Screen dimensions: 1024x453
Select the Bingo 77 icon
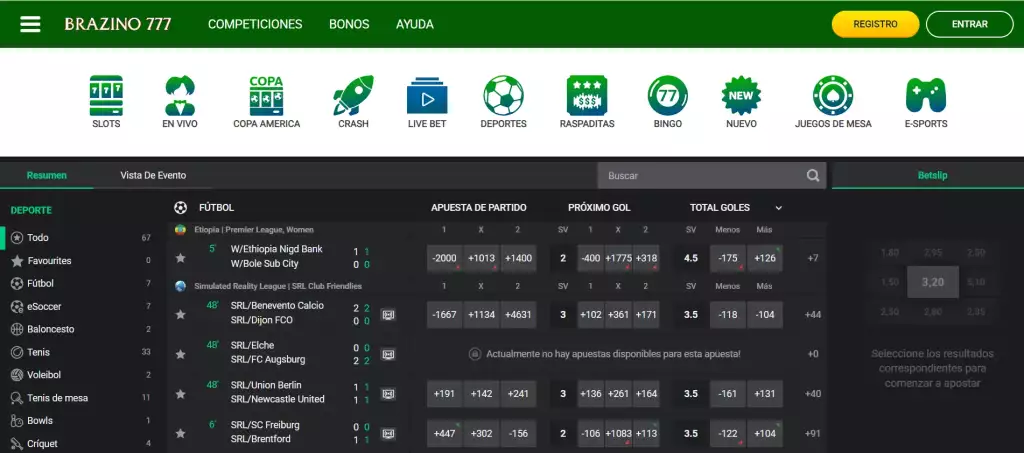point(667,96)
